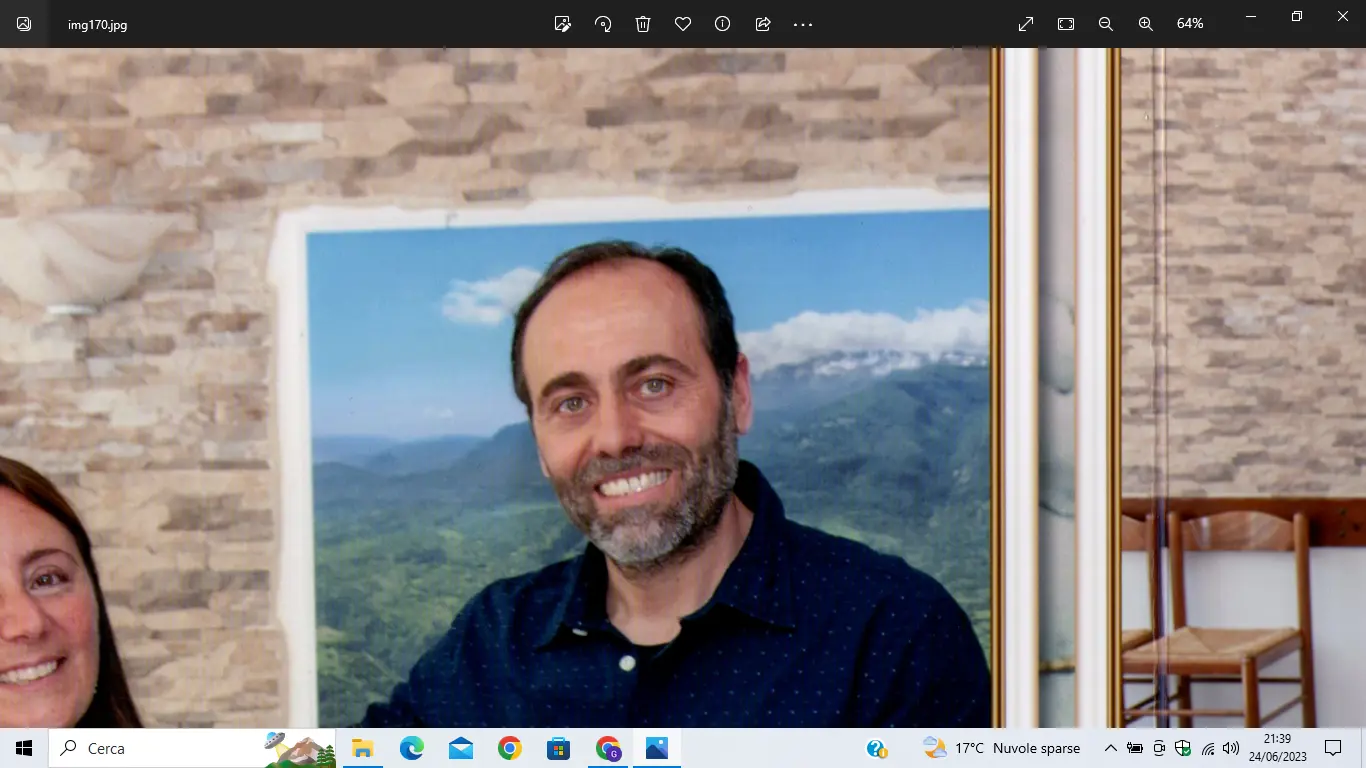Image resolution: width=1366 pixels, height=768 pixels.
Task: Open the Edit image tool
Action: coord(563,24)
